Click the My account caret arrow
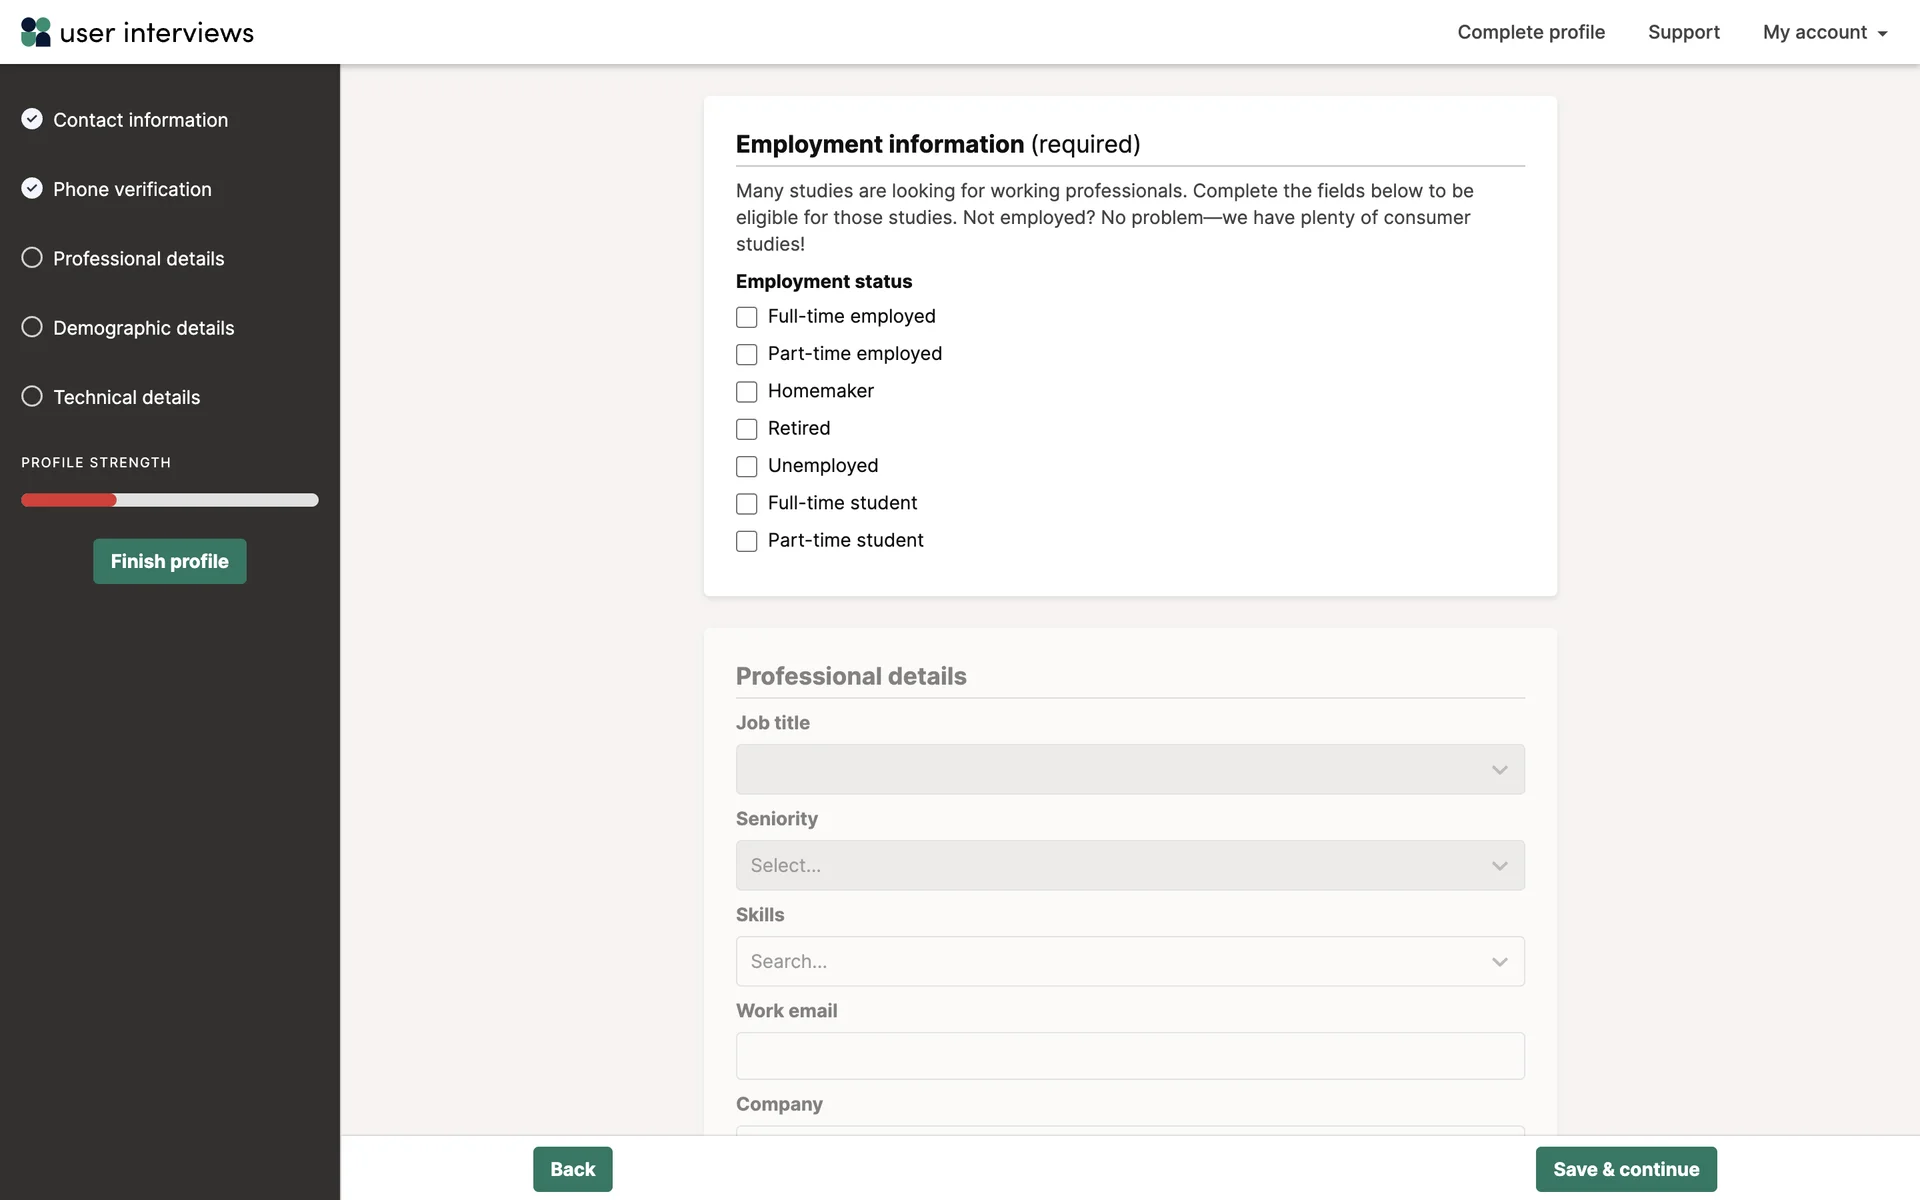Viewport: 1920px width, 1200px height. point(1883,34)
